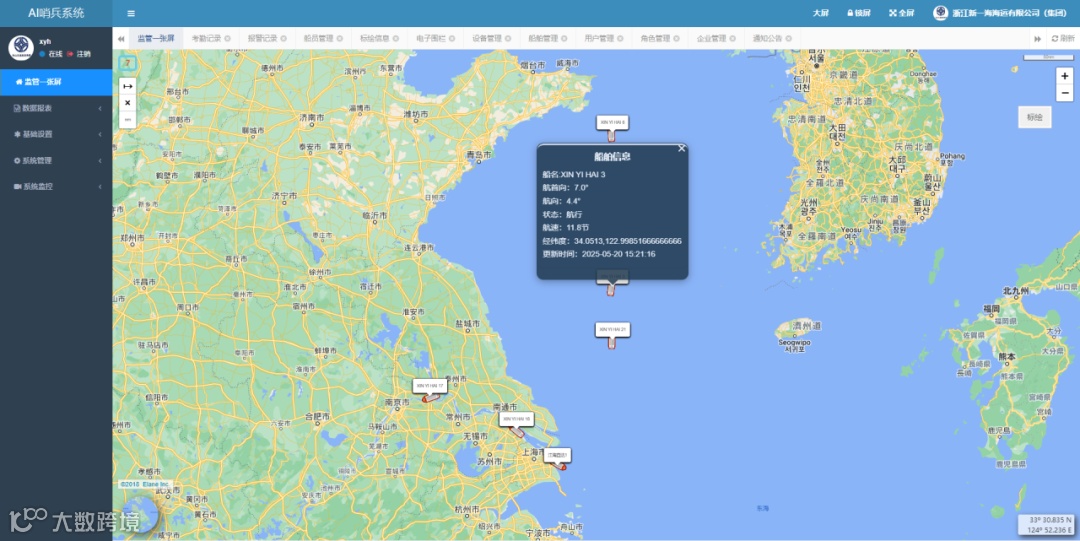Select the distance measure arrow tool
This screenshot has height=541, width=1080.
click(x=127, y=86)
